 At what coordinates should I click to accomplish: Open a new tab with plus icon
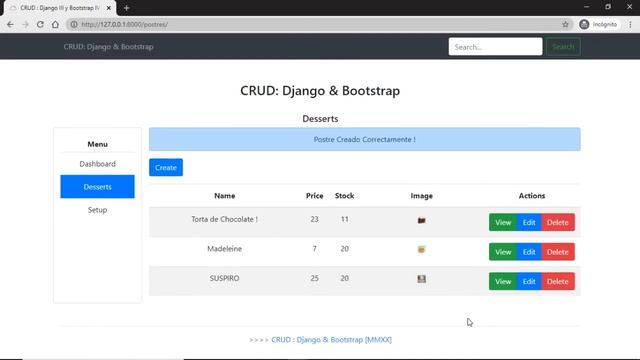(127, 8)
